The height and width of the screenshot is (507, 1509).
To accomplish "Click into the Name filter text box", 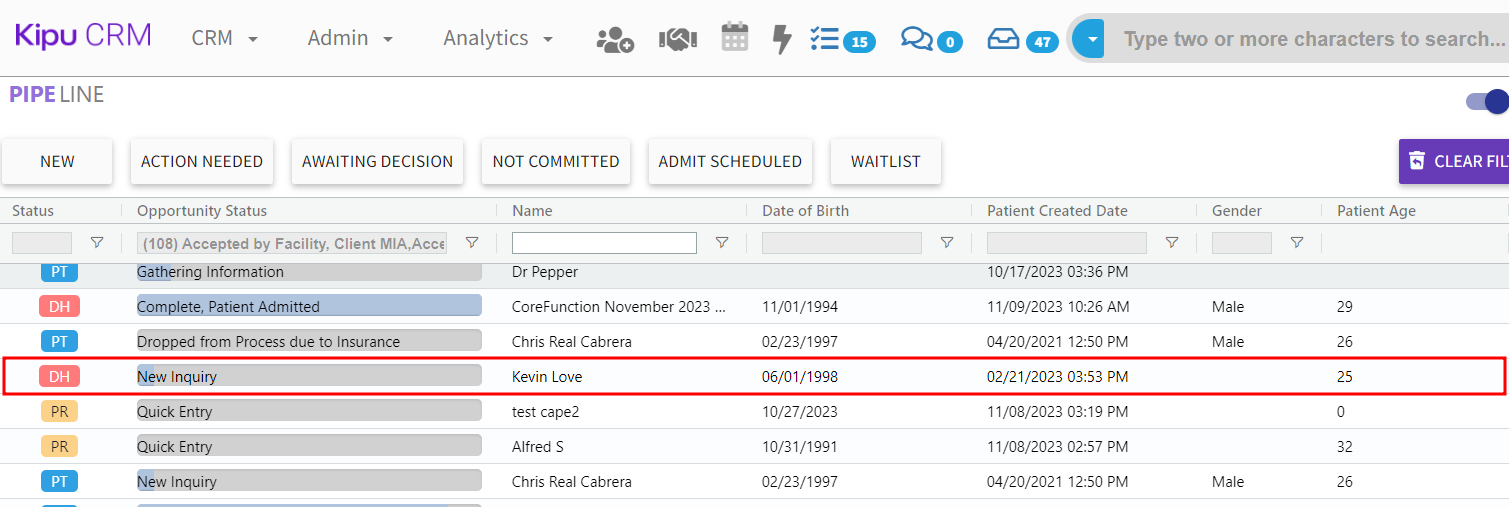I will pyautogui.click(x=604, y=243).
